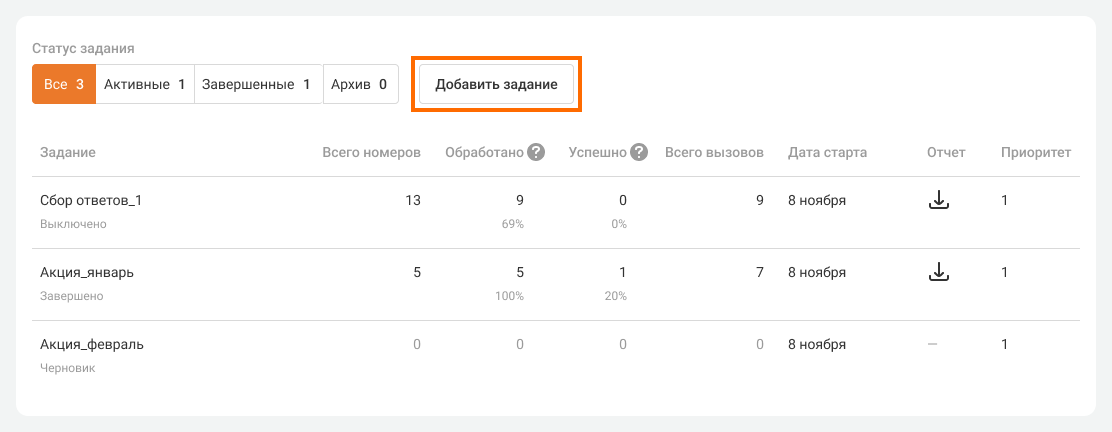The height and width of the screenshot is (432, 1112).
Task: Click priority value of Акция_февраль row
Action: pyautogui.click(x=1005, y=344)
